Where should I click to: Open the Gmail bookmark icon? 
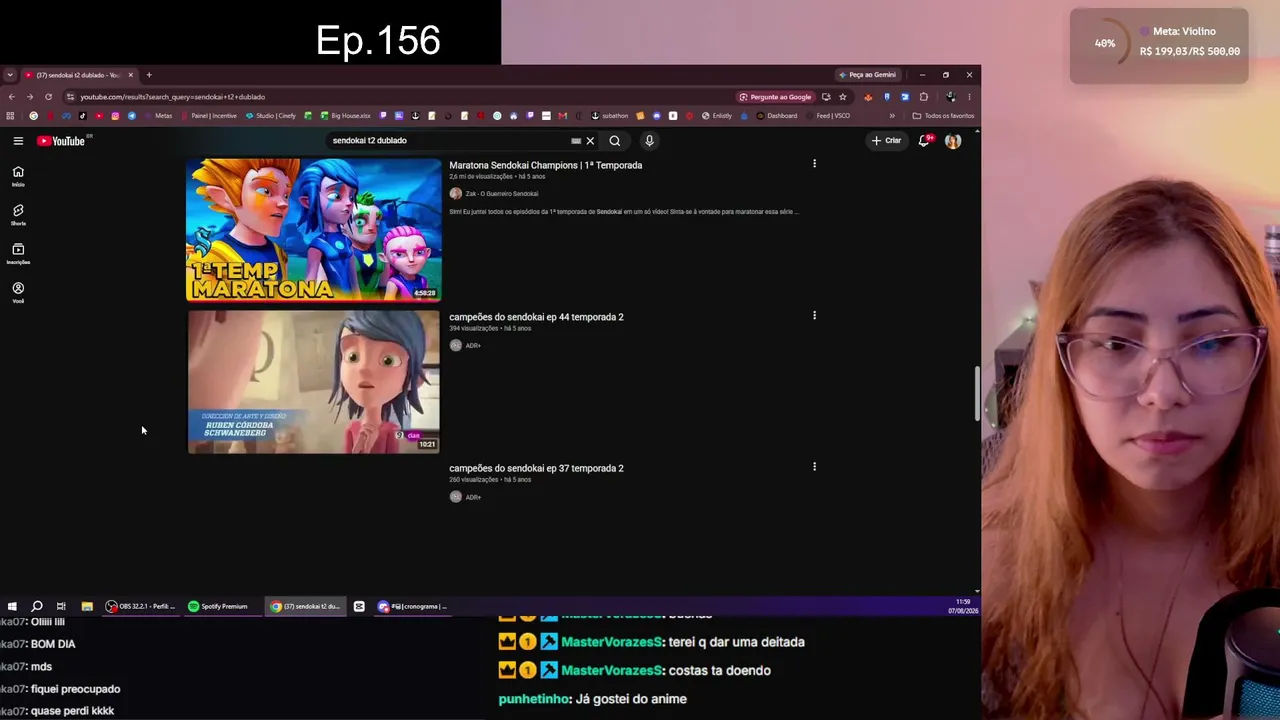(563, 116)
